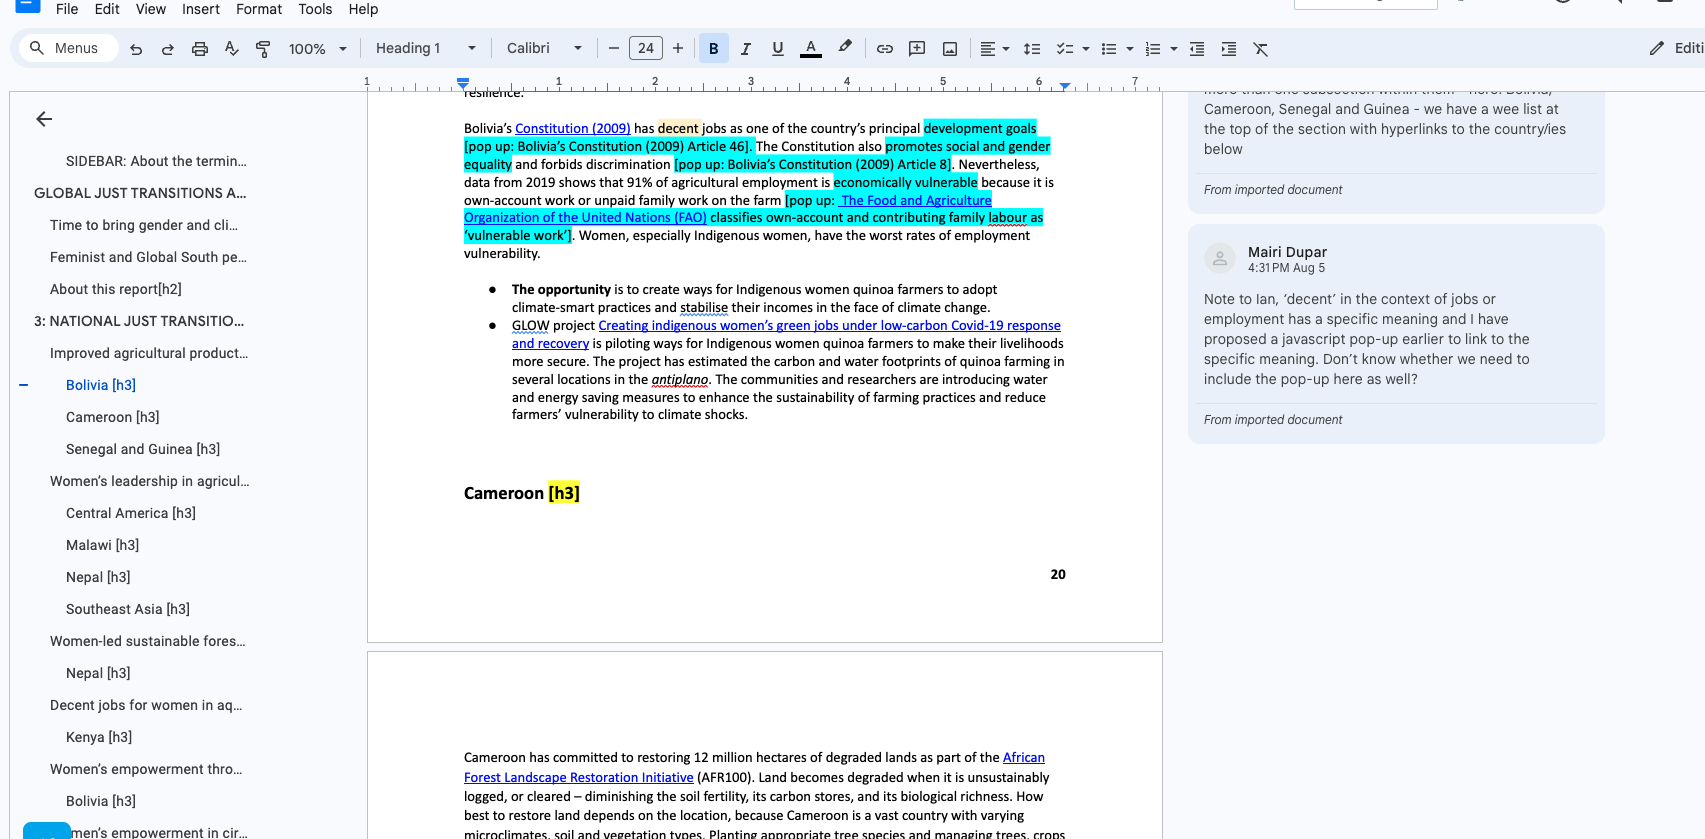Click the font size input field
Image resolution: width=1705 pixels, height=839 pixels.
pyautogui.click(x=646, y=49)
